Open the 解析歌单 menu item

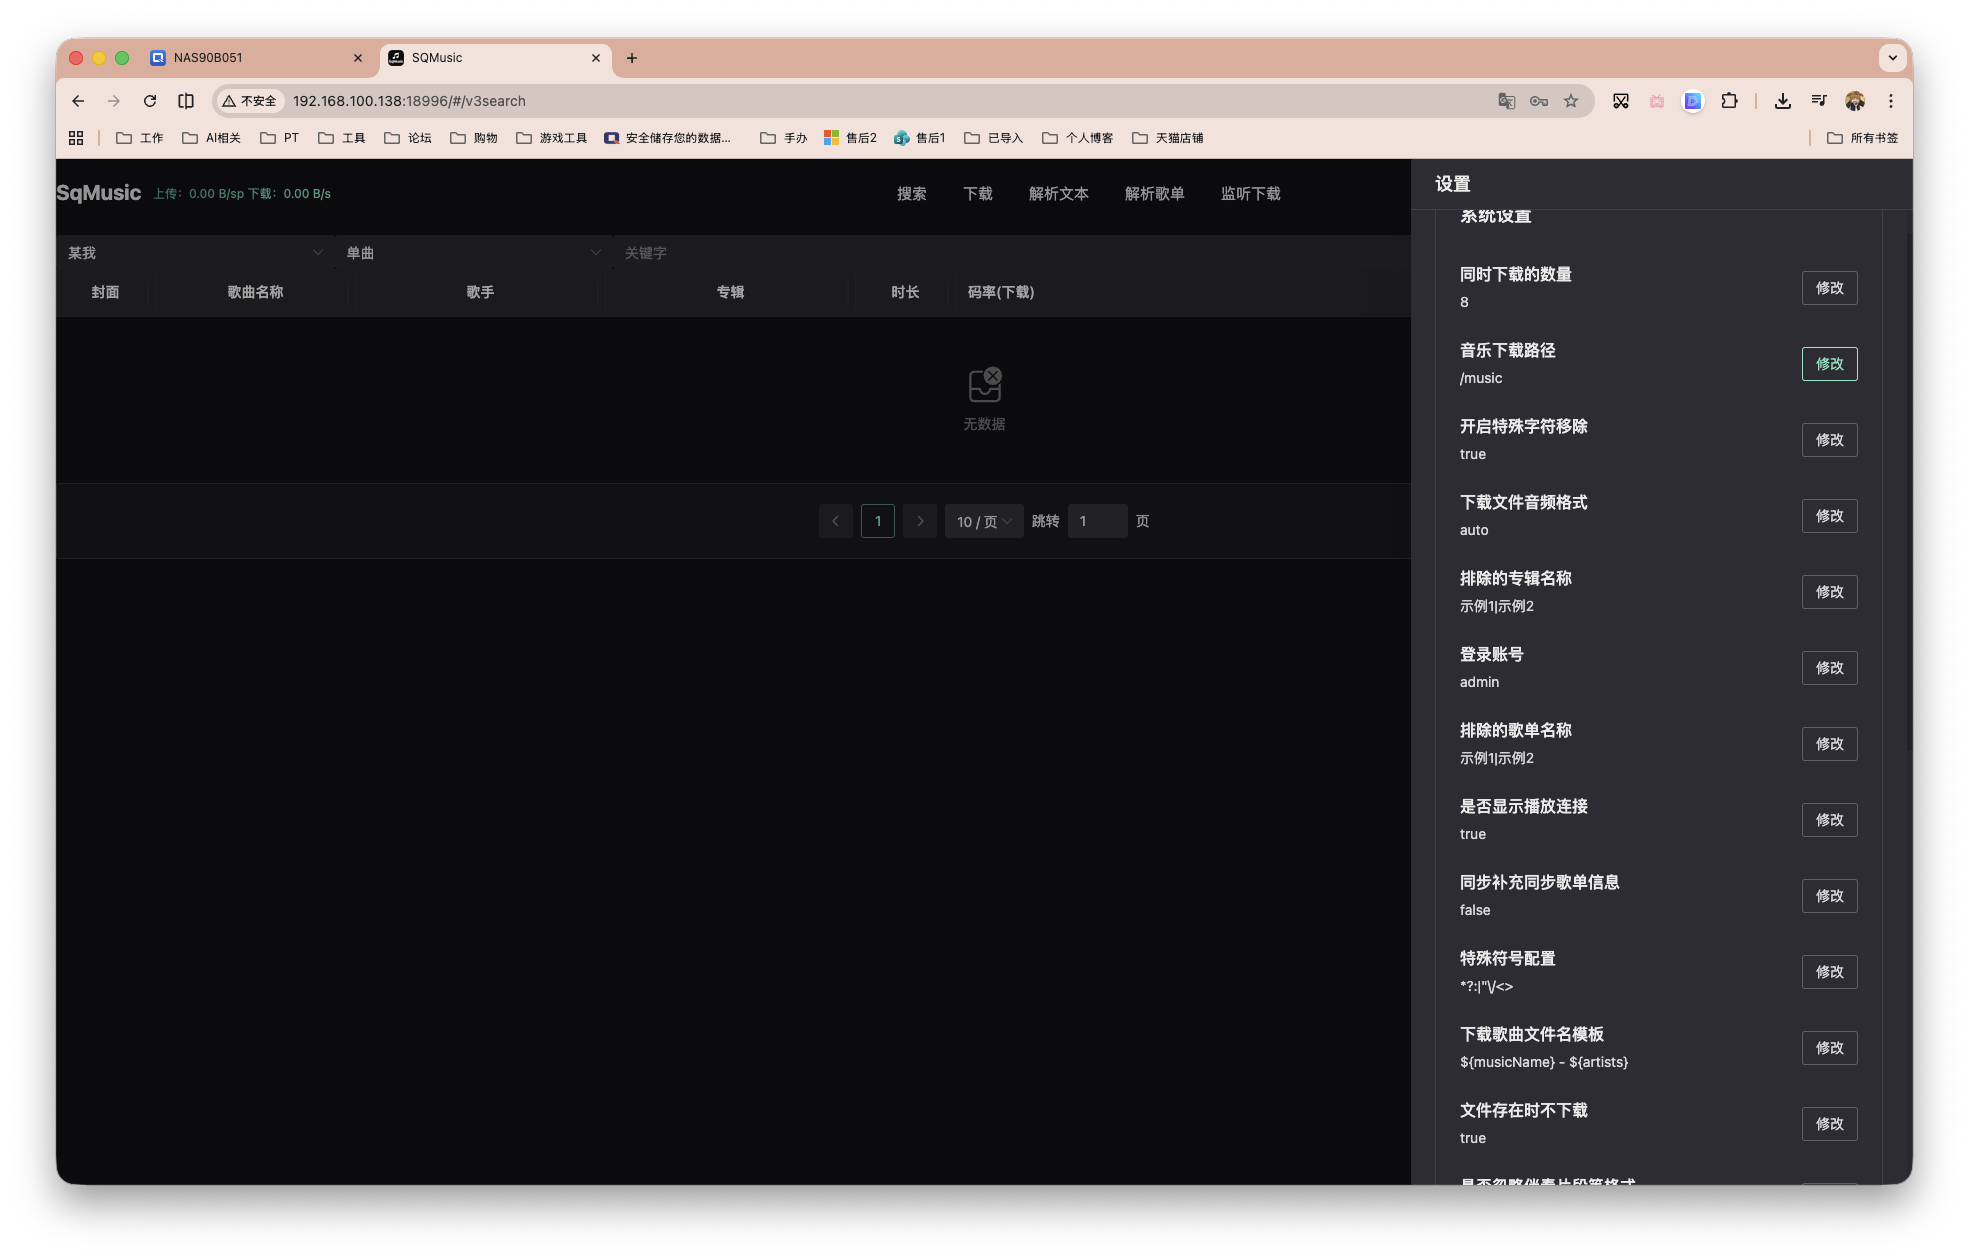pos(1154,194)
